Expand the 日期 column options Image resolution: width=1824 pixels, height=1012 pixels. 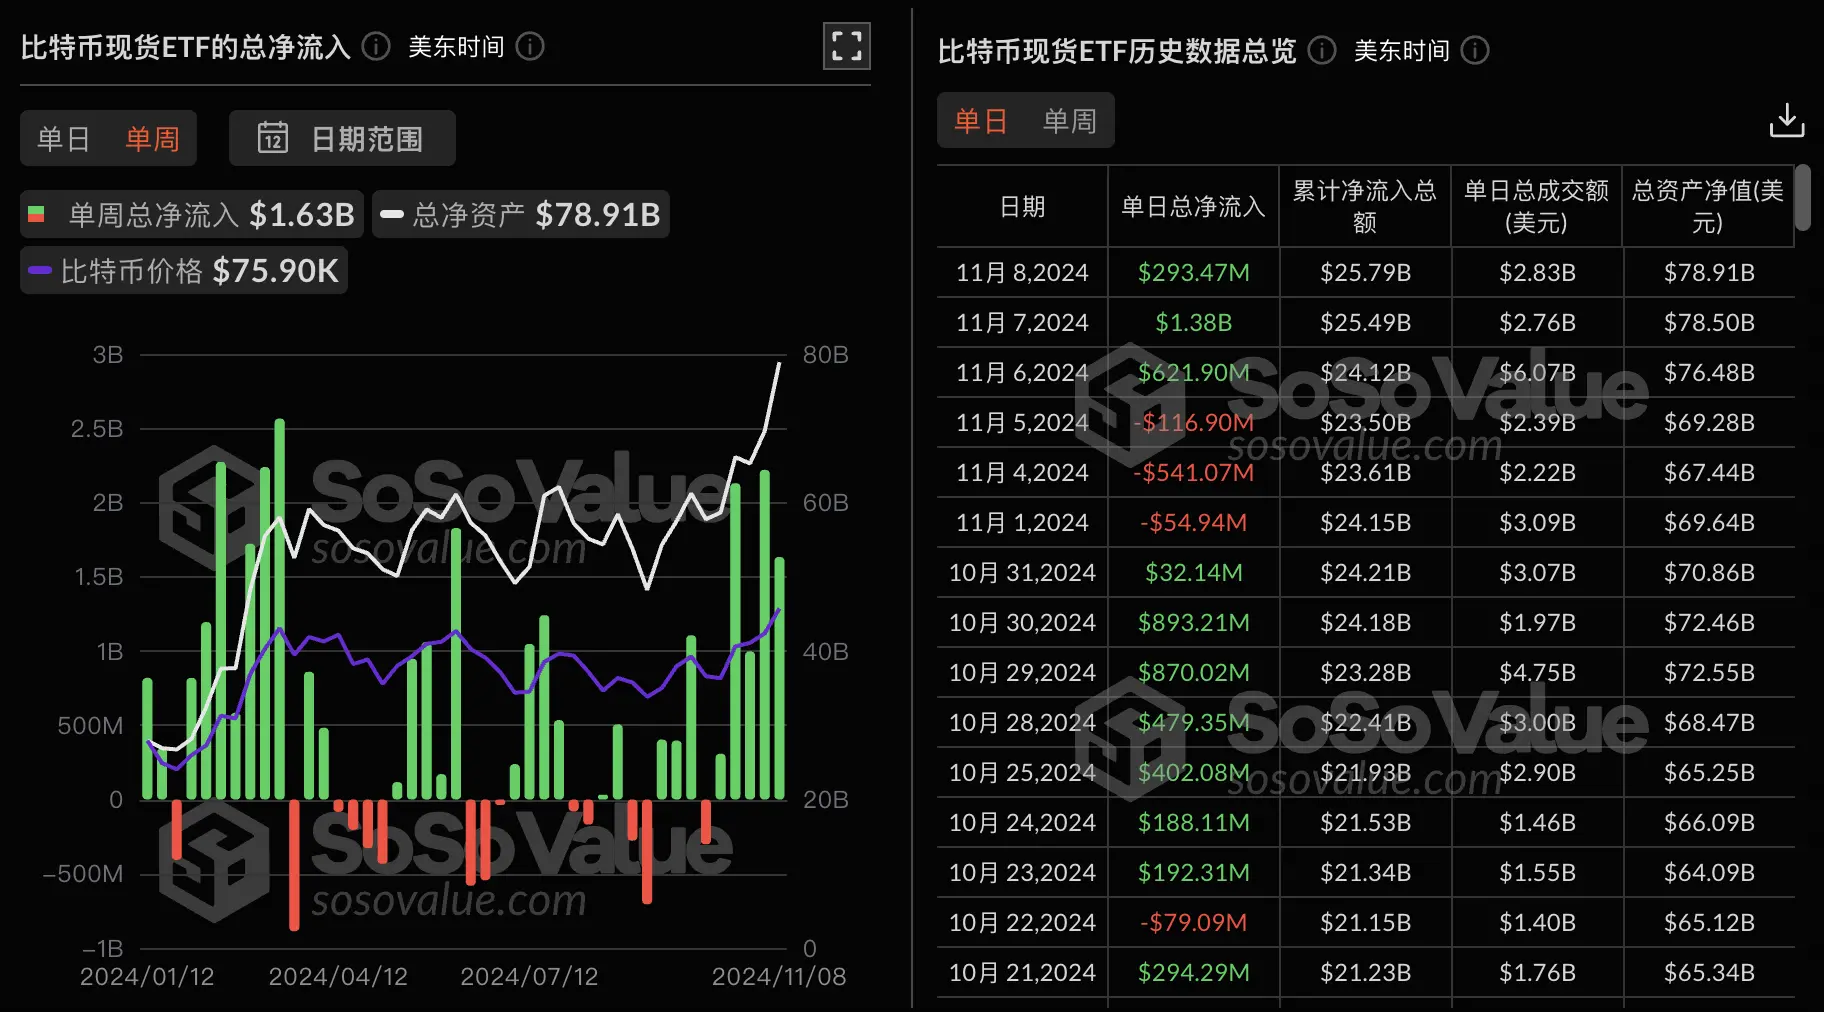(x=1021, y=206)
